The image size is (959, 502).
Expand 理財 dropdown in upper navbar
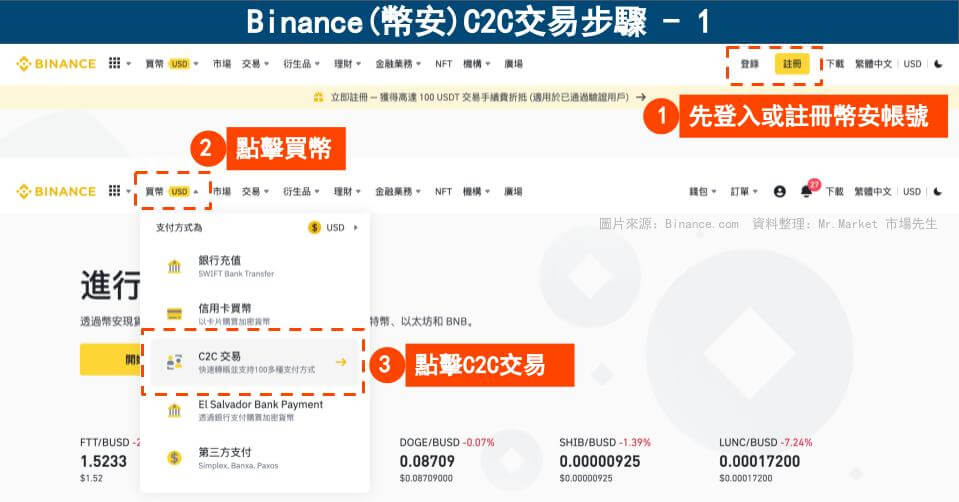tap(347, 64)
